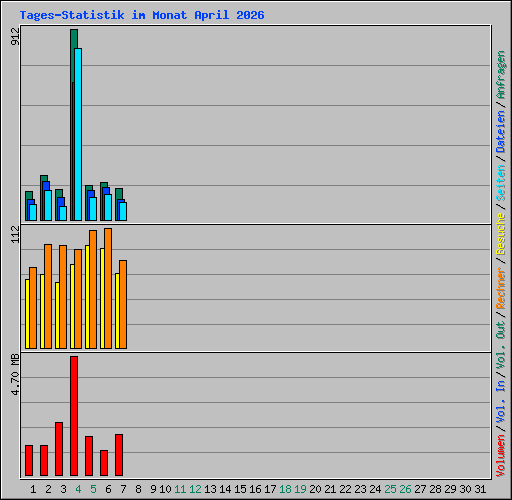Viewport: 512px width, 500px height.
Task: Click green day '5' on the x-axis
Action: coord(93,489)
